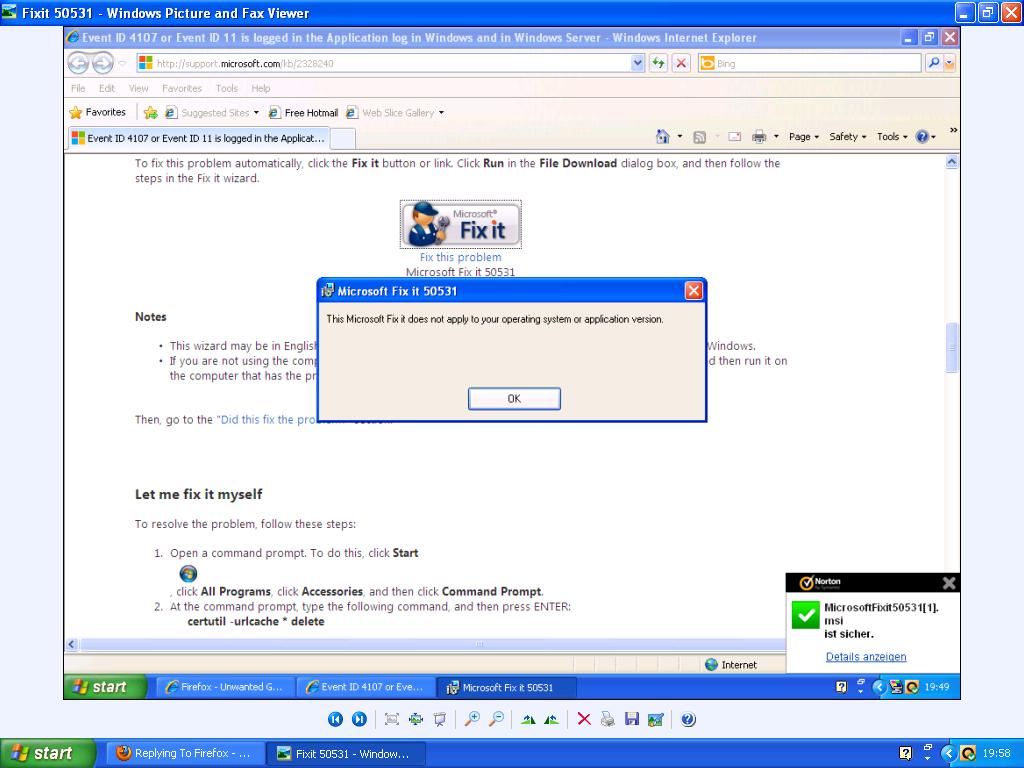This screenshot has width=1024, height=768.
Task: Click up arrow of page vertical scrollbar
Action: [x=952, y=161]
